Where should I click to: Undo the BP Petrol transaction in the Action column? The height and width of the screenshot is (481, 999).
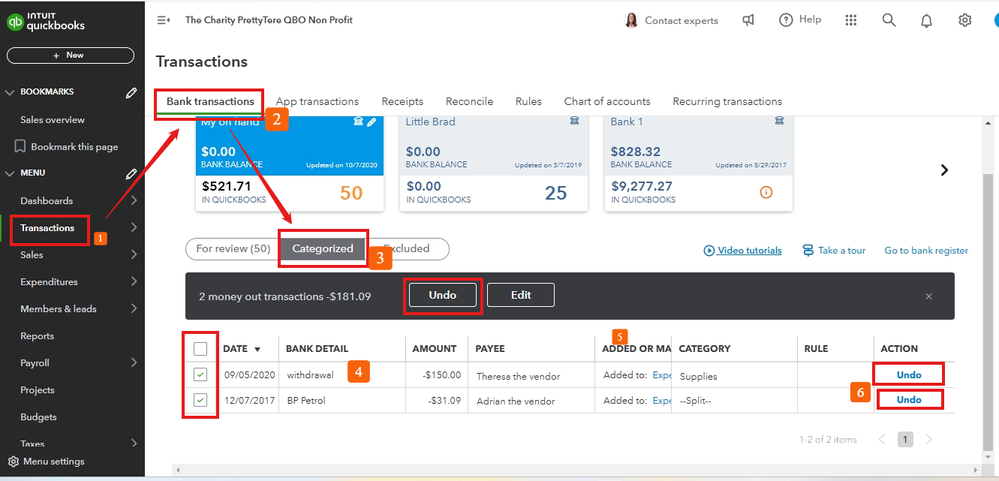pyautogui.click(x=909, y=399)
